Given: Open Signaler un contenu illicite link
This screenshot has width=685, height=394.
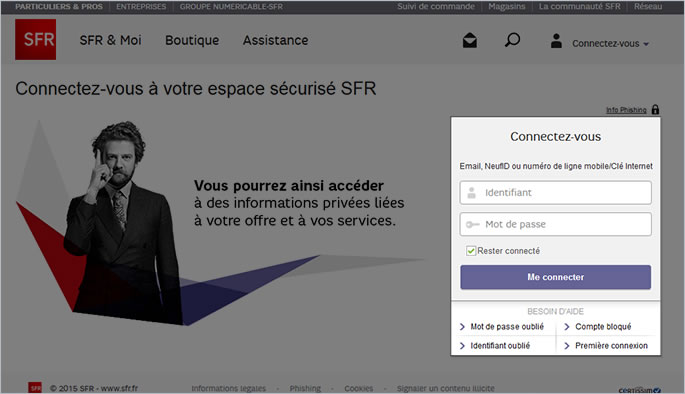Looking at the screenshot, I should tap(446, 388).
